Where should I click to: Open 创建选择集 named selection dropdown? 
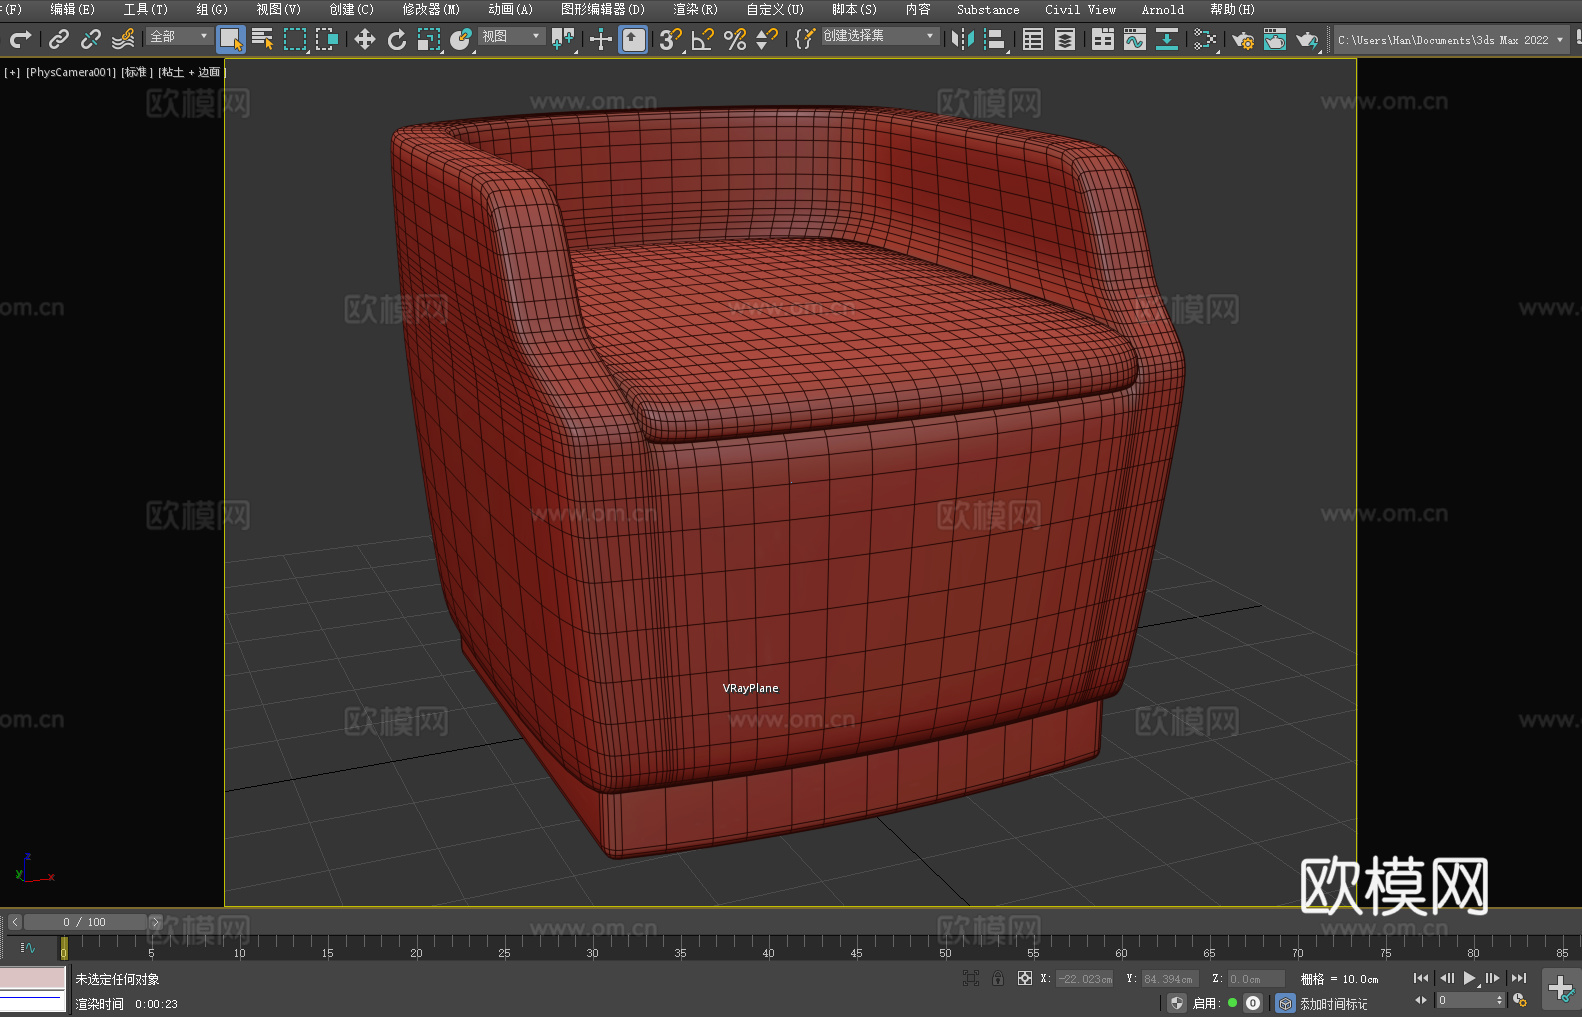coord(880,36)
